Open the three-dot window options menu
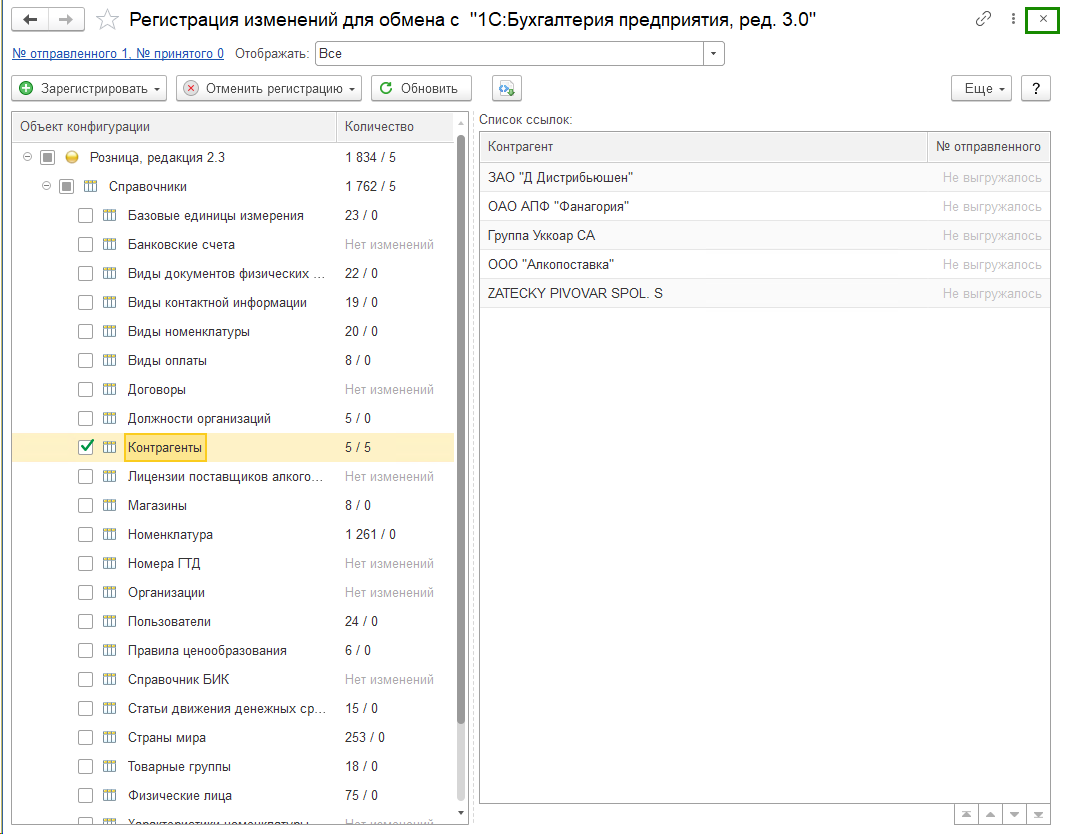1069x834 pixels. [1012, 19]
